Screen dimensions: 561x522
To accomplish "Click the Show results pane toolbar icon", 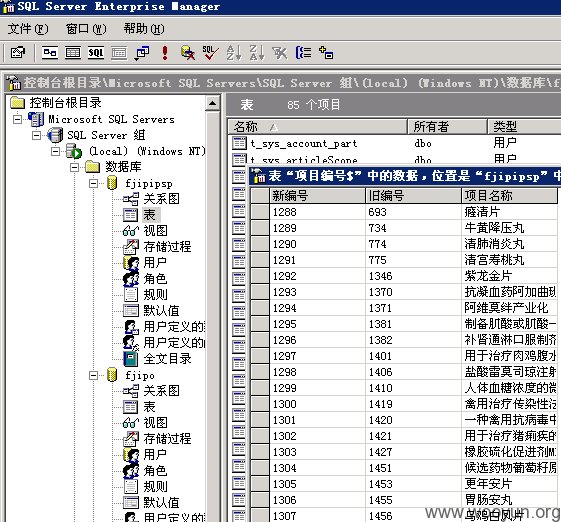I will [x=119, y=53].
